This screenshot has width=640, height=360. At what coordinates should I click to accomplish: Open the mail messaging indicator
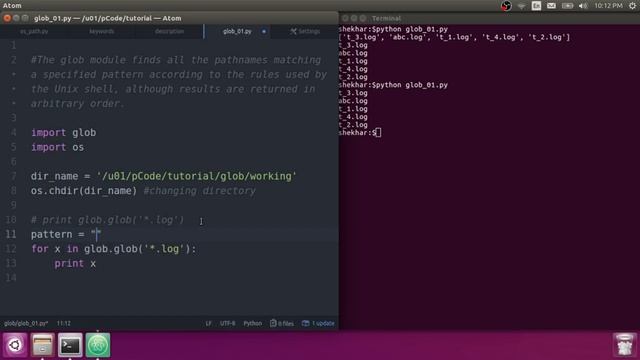(x=551, y=6)
